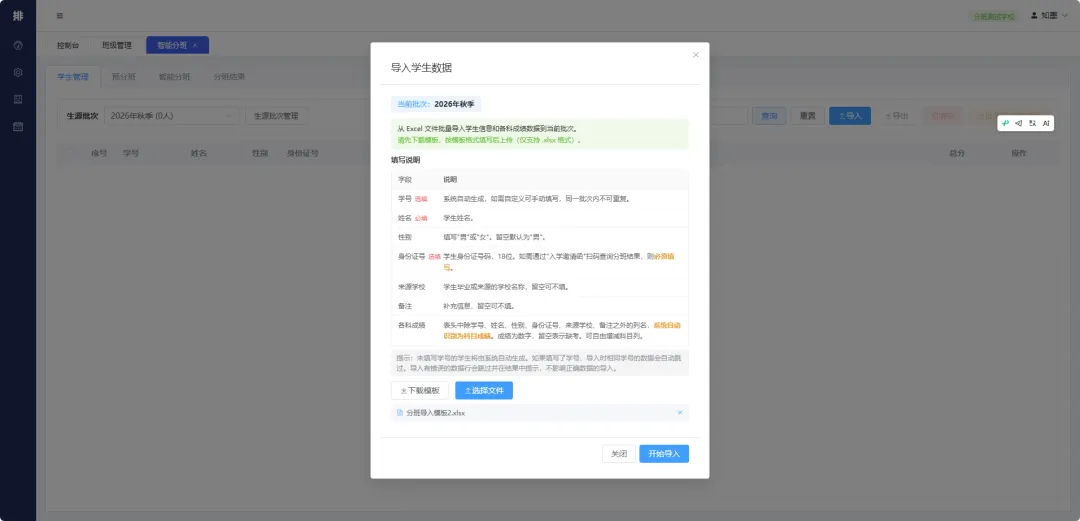The image size is (1080, 521).
Task: Remove the uploaded file 分班导入模板2.xlsx
Action: pos(680,413)
